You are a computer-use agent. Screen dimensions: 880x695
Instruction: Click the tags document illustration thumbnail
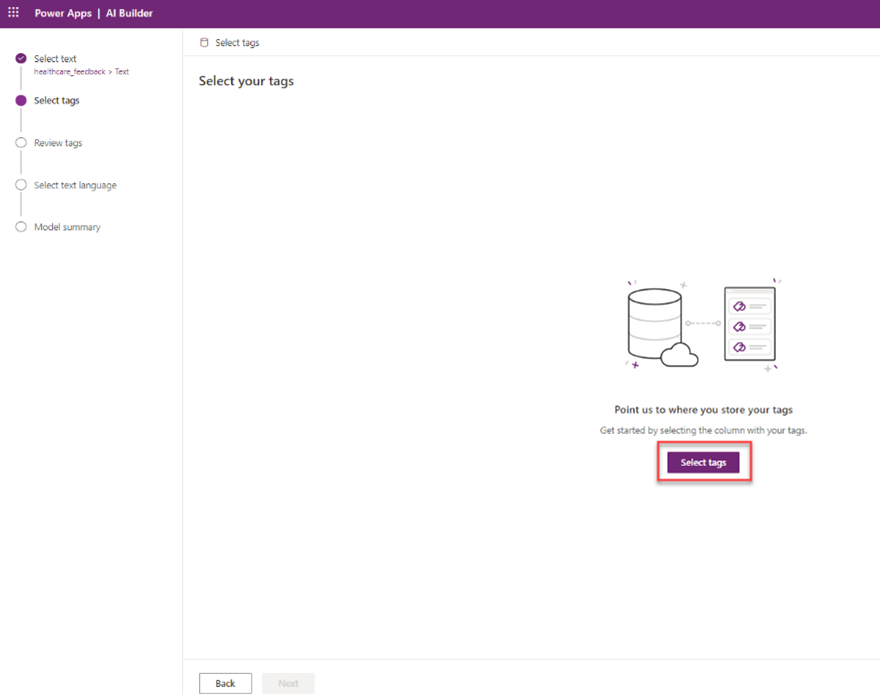(x=749, y=324)
